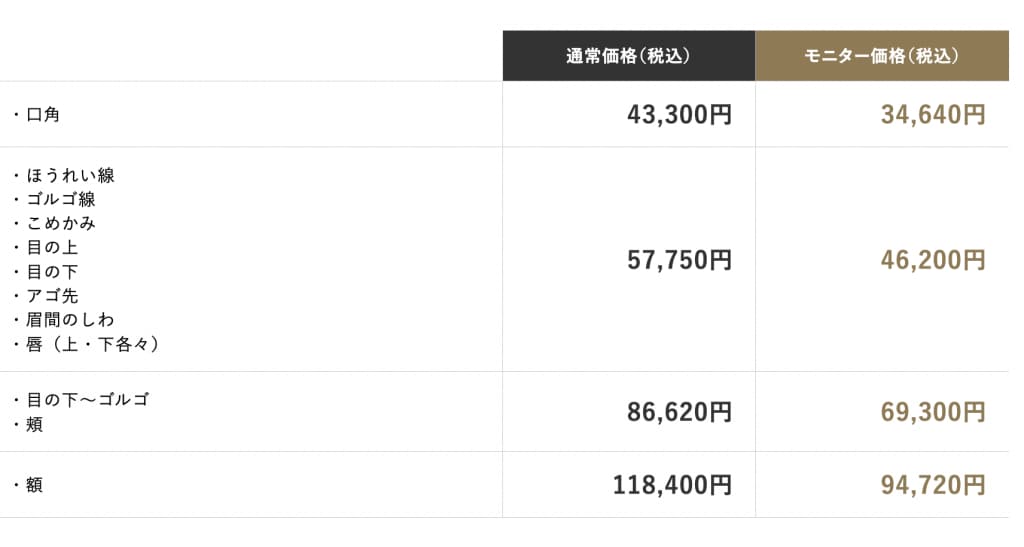Click the 43,300円 regular price
The image size is (1024, 547).
[x=679, y=115]
